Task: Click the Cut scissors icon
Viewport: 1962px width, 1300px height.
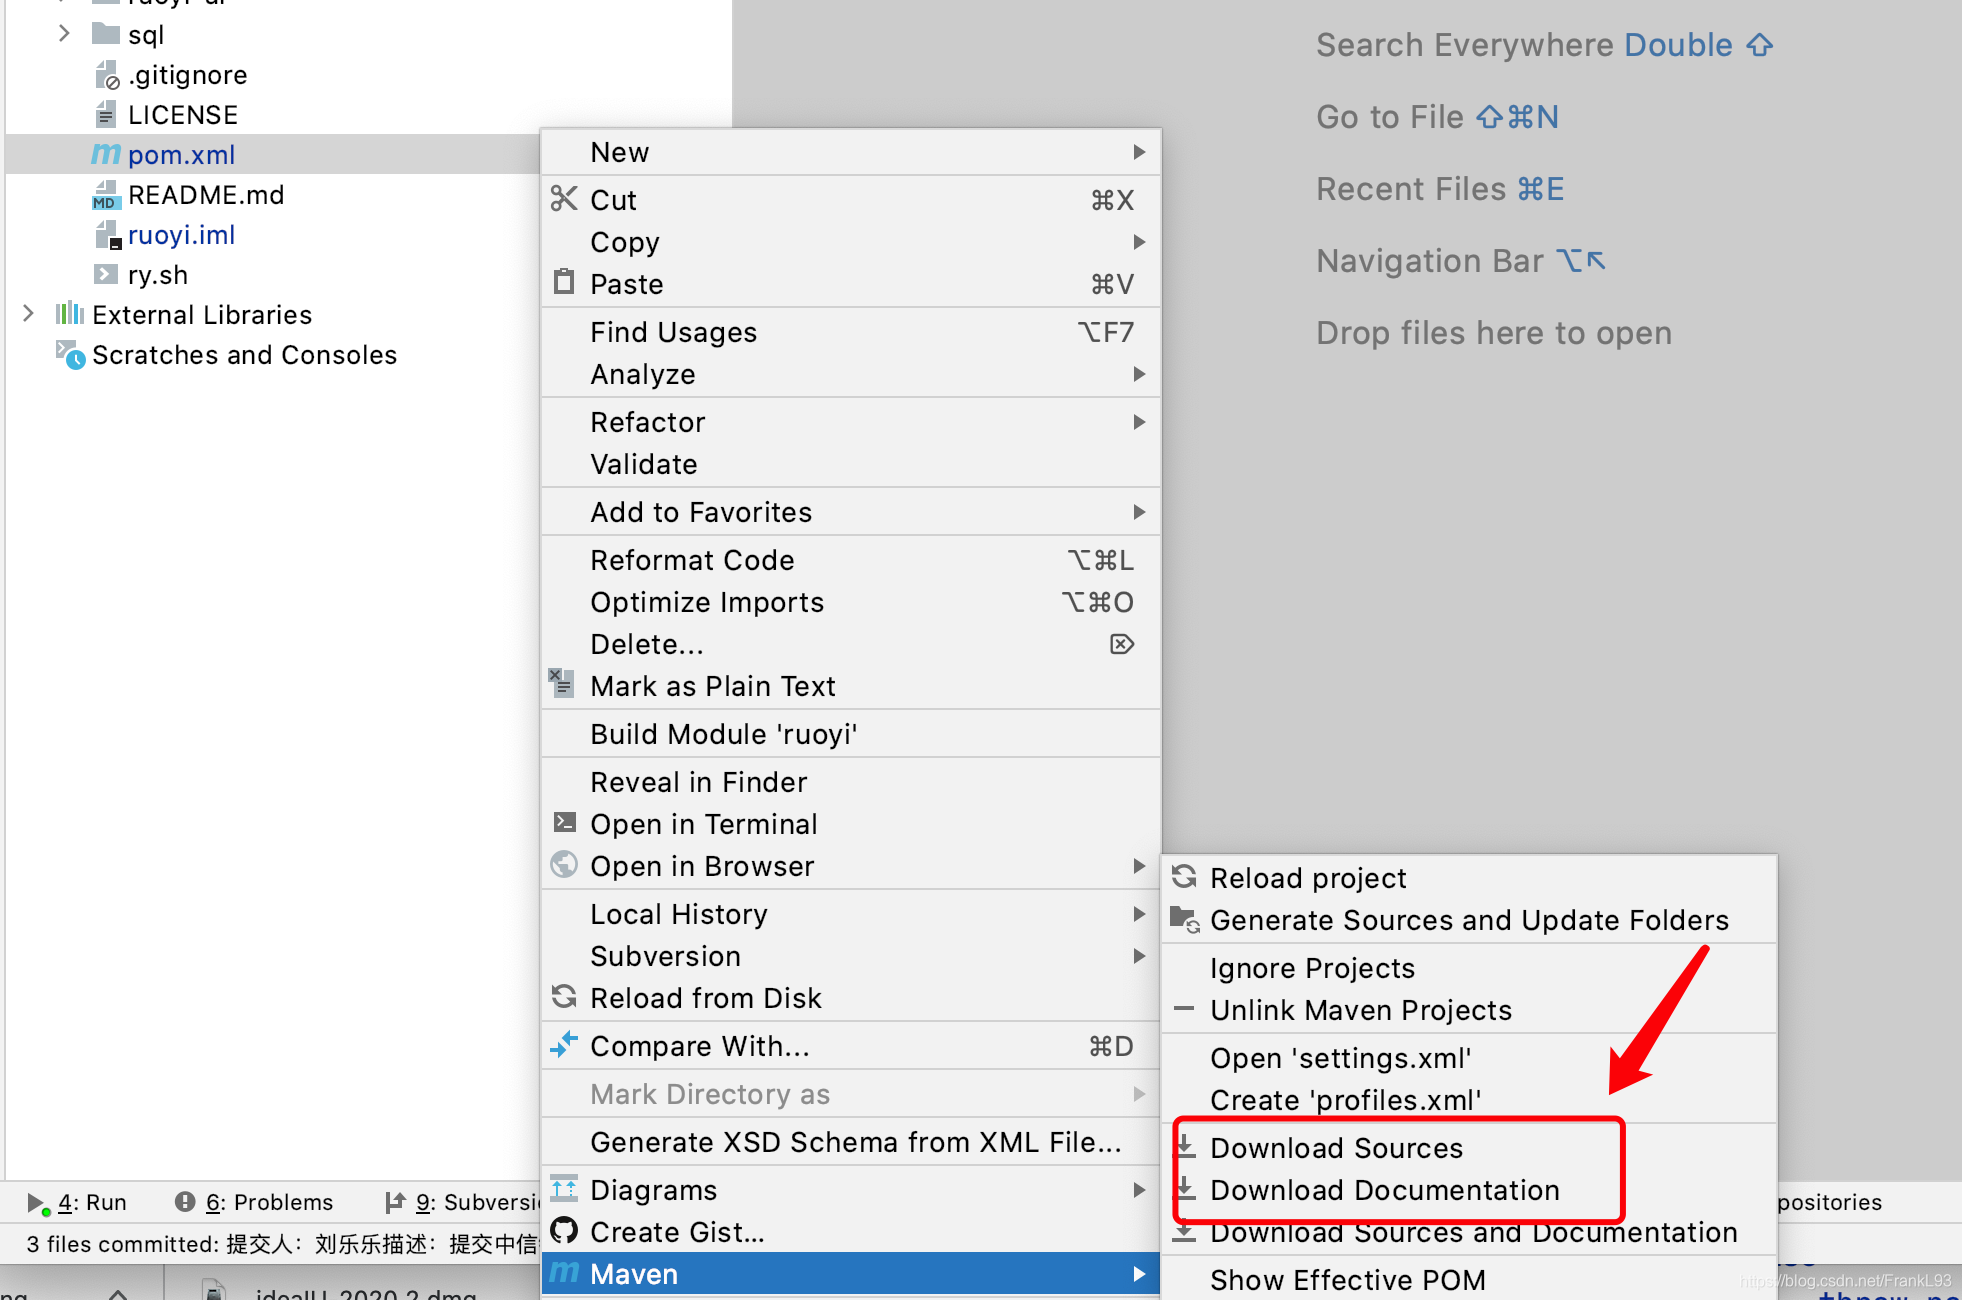Action: point(564,199)
